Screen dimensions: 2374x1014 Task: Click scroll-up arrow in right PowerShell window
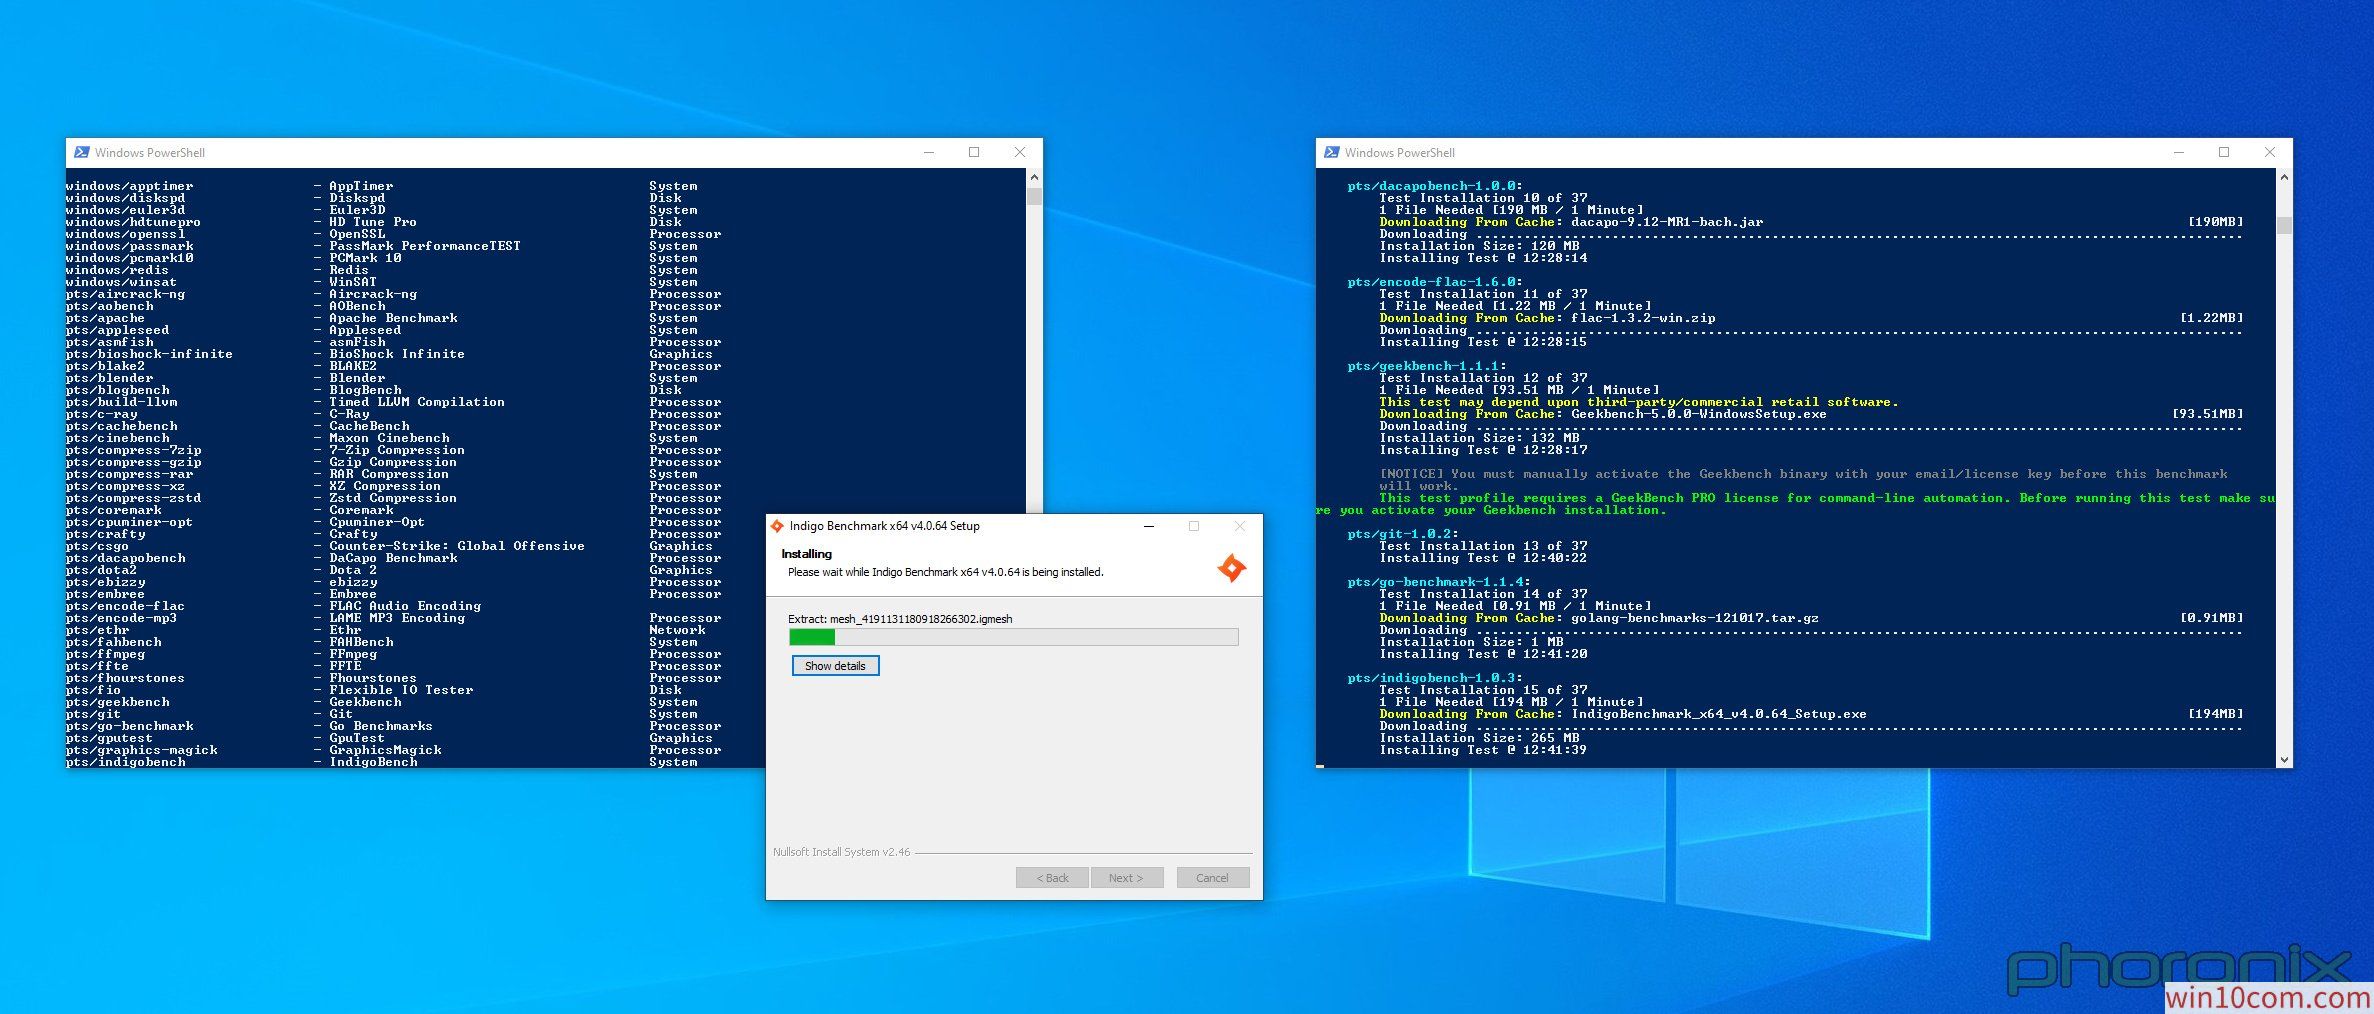click(2284, 177)
